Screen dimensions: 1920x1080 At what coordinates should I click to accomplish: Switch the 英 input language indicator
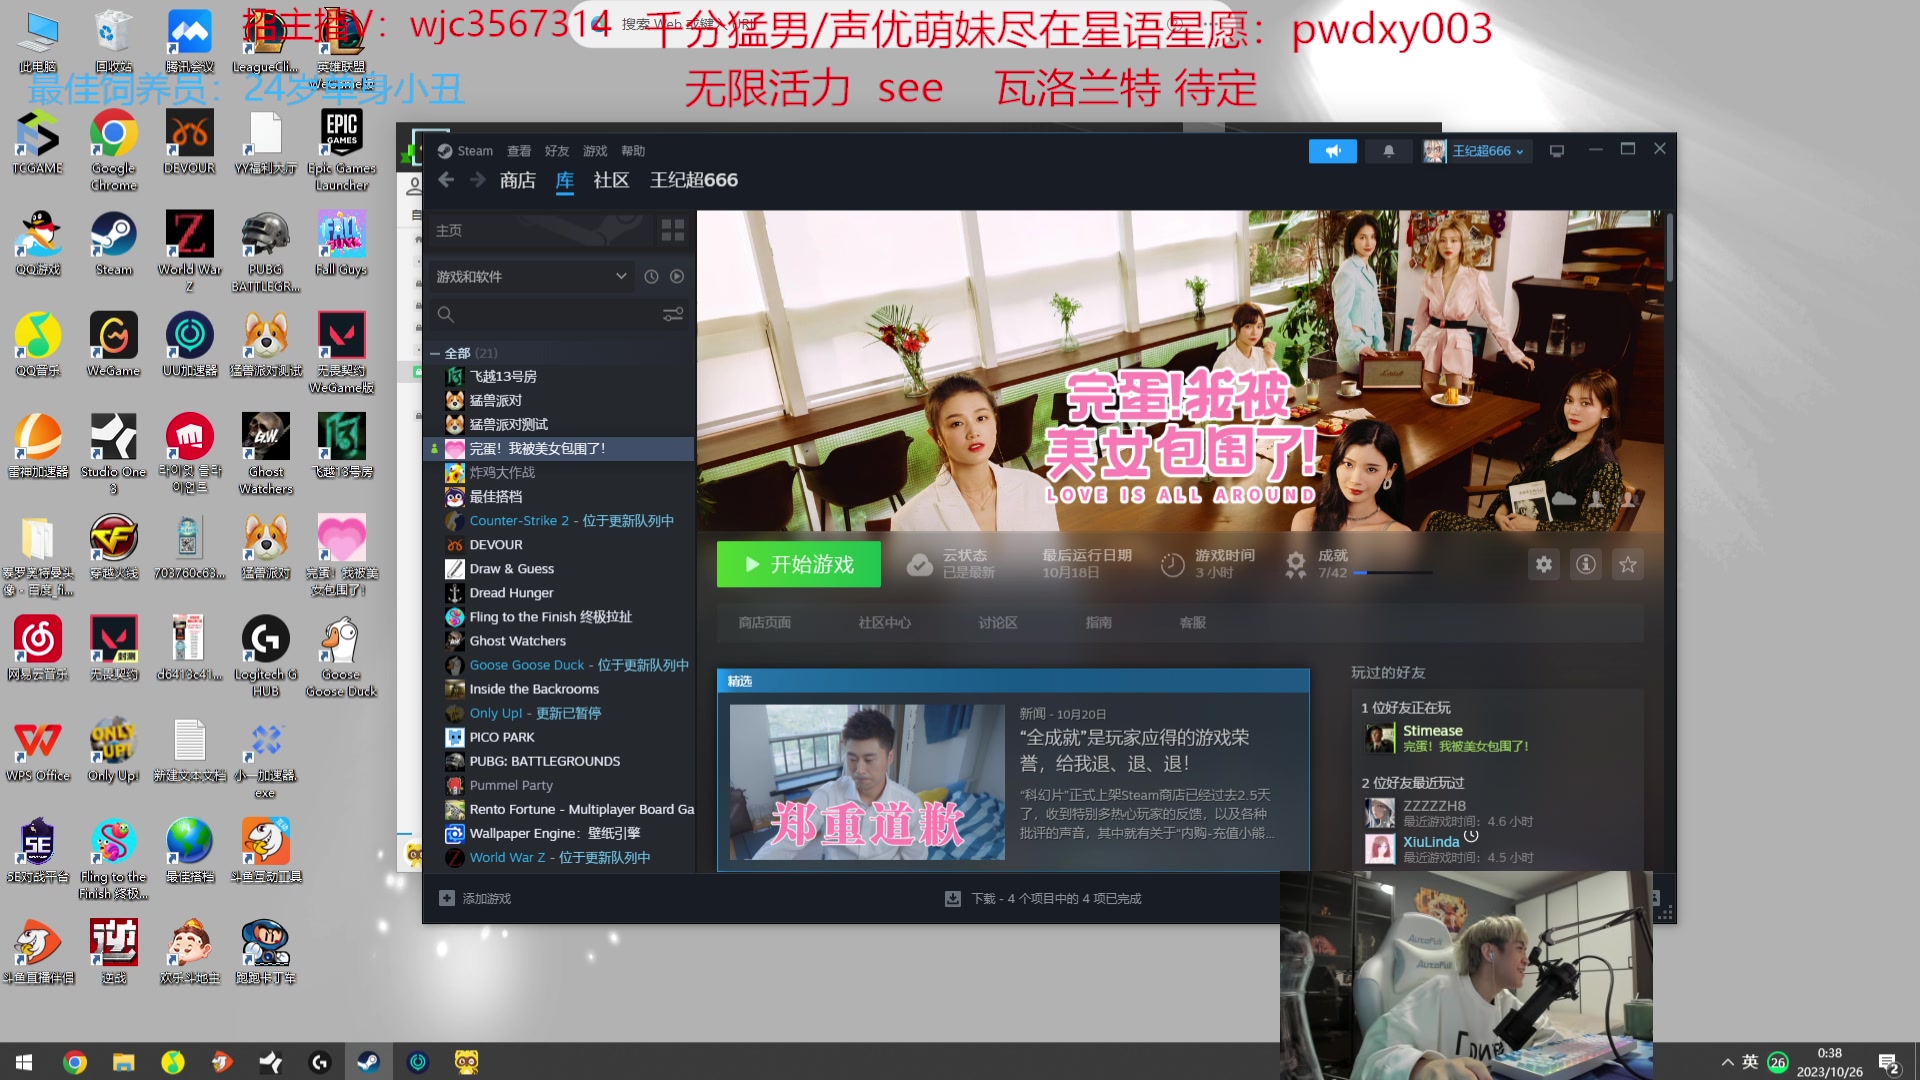click(x=1750, y=1062)
